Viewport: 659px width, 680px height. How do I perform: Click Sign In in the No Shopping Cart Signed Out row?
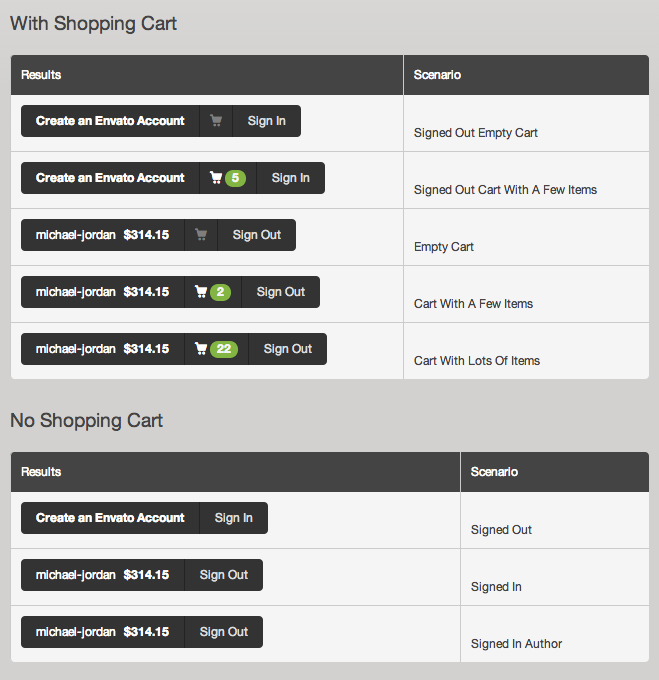(234, 518)
